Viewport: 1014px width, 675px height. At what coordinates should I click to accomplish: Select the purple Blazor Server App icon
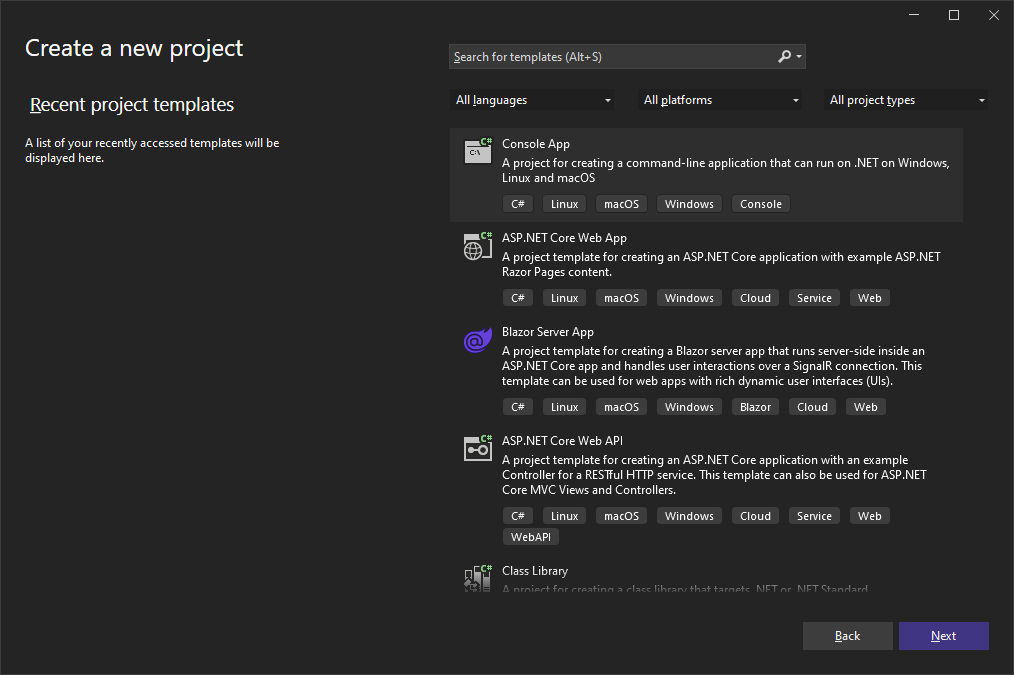pyautogui.click(x=477, y=340)
